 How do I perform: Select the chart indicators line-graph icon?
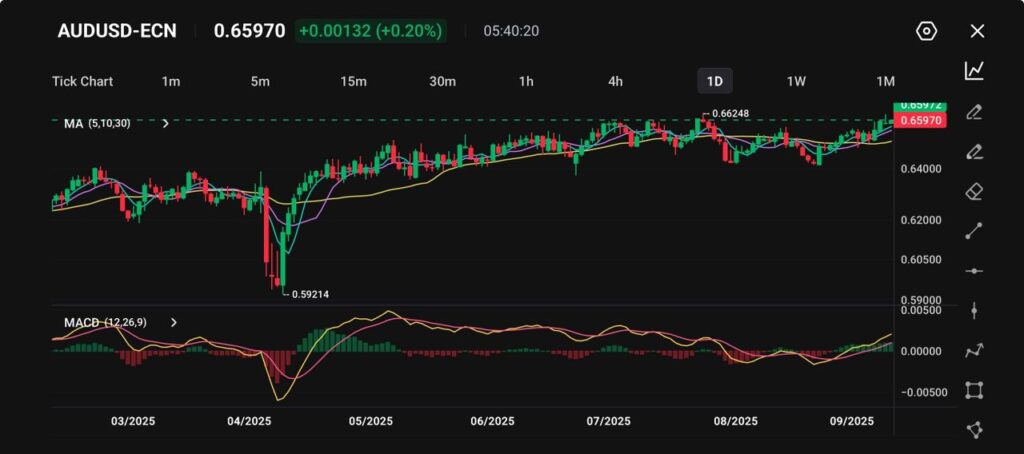click(974, 71)
